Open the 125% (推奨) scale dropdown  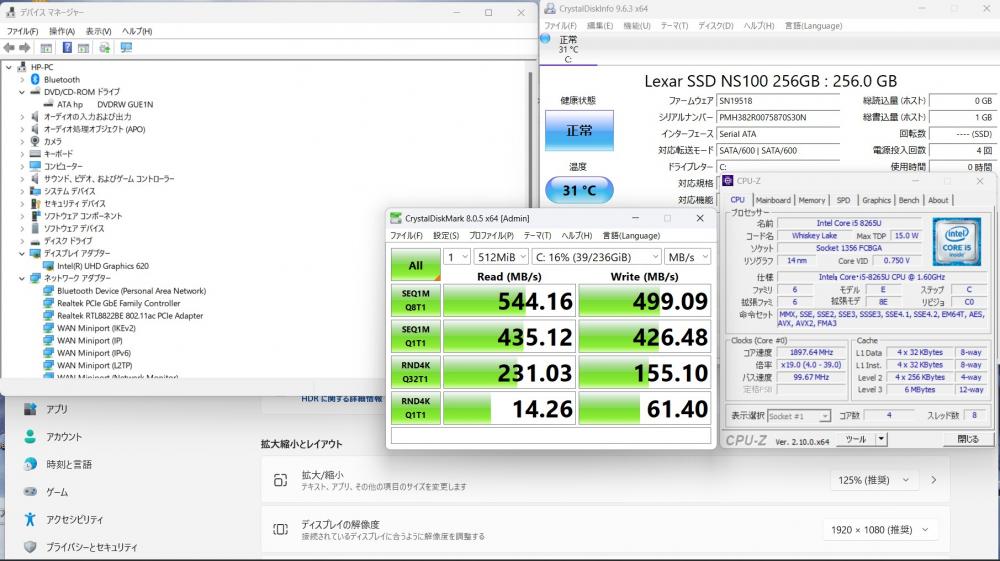[x=873, y=480]
